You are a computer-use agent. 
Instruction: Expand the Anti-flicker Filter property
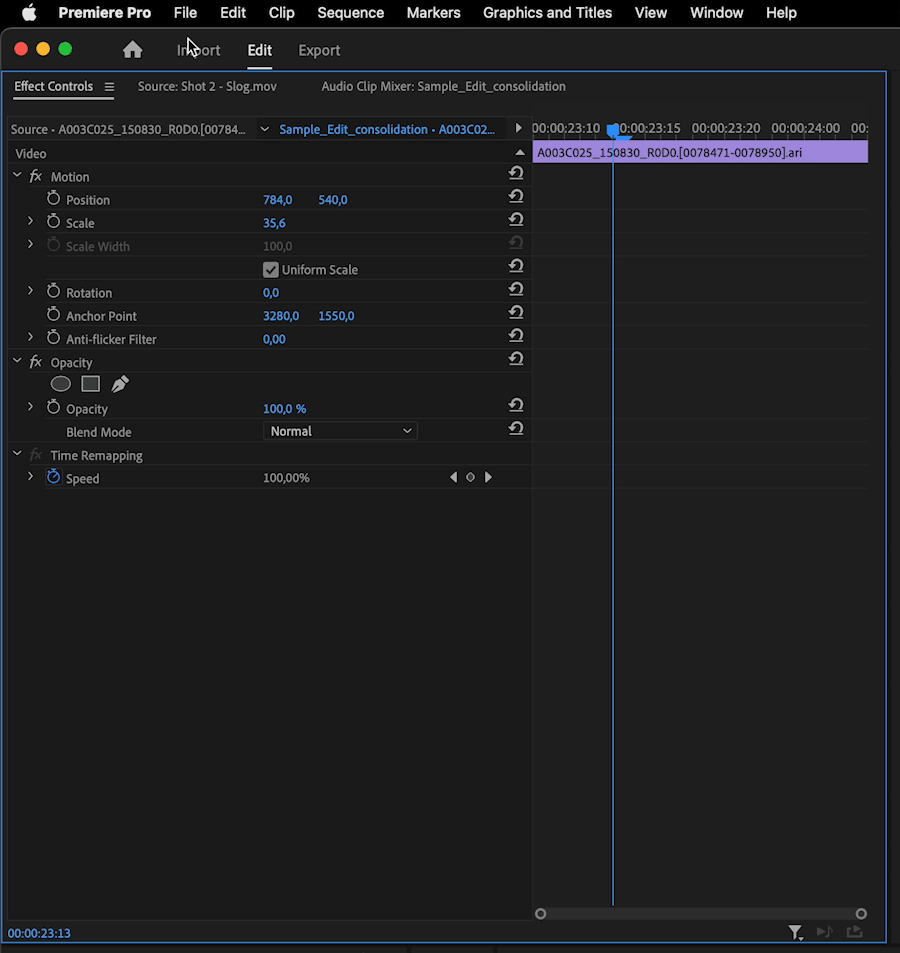pos(30,337)
